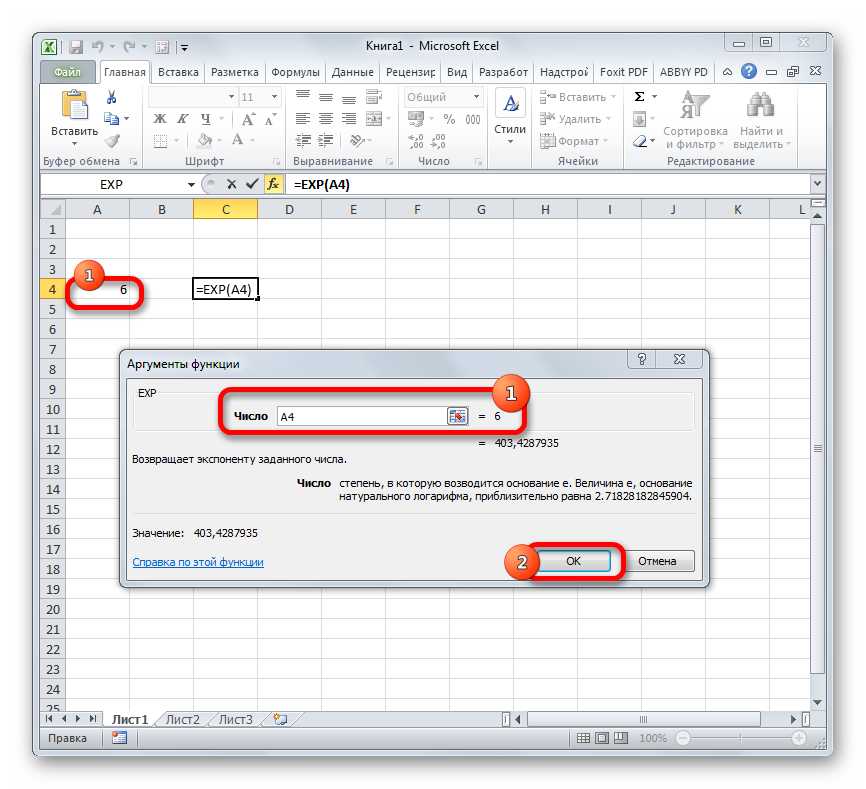Click the Insert Function fx icon
866x789 pixels.
point(273,184)
